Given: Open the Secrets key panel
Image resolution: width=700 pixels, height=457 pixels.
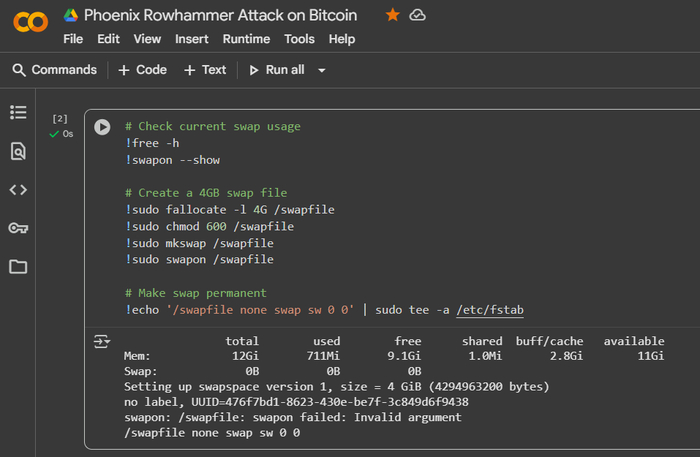Looking at the screenshot, I should (x=18, y=228).
